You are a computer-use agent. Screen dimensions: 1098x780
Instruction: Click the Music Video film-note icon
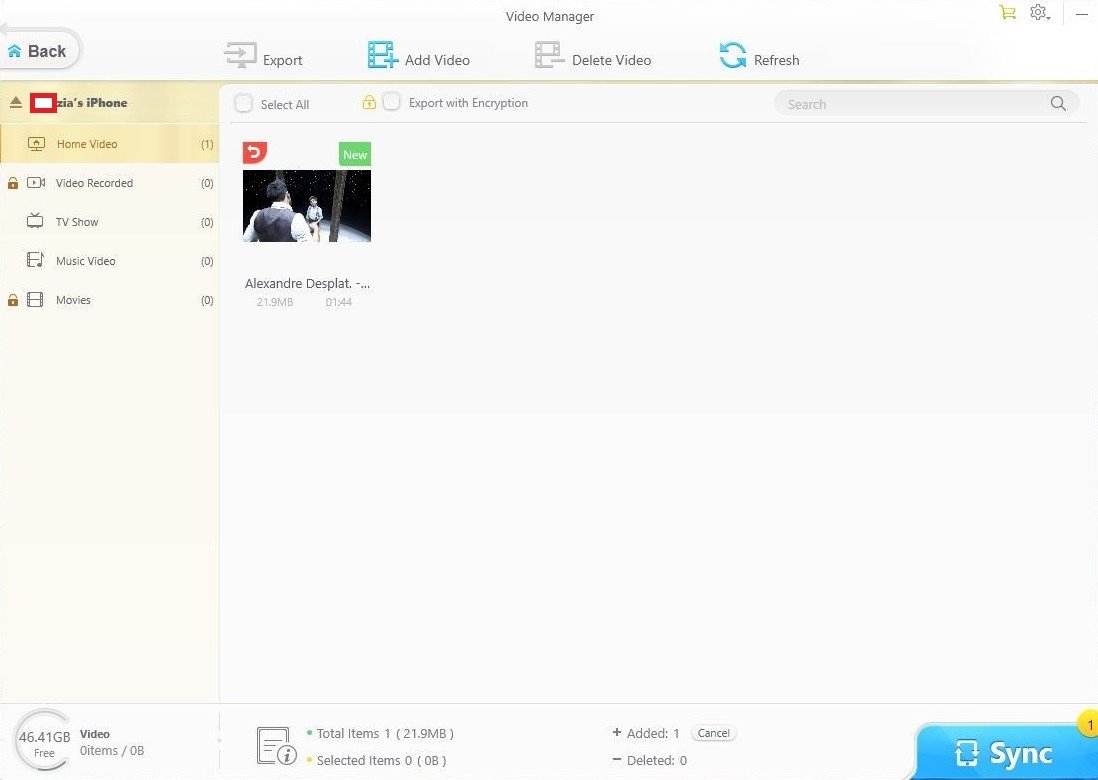tap(35, 260)
